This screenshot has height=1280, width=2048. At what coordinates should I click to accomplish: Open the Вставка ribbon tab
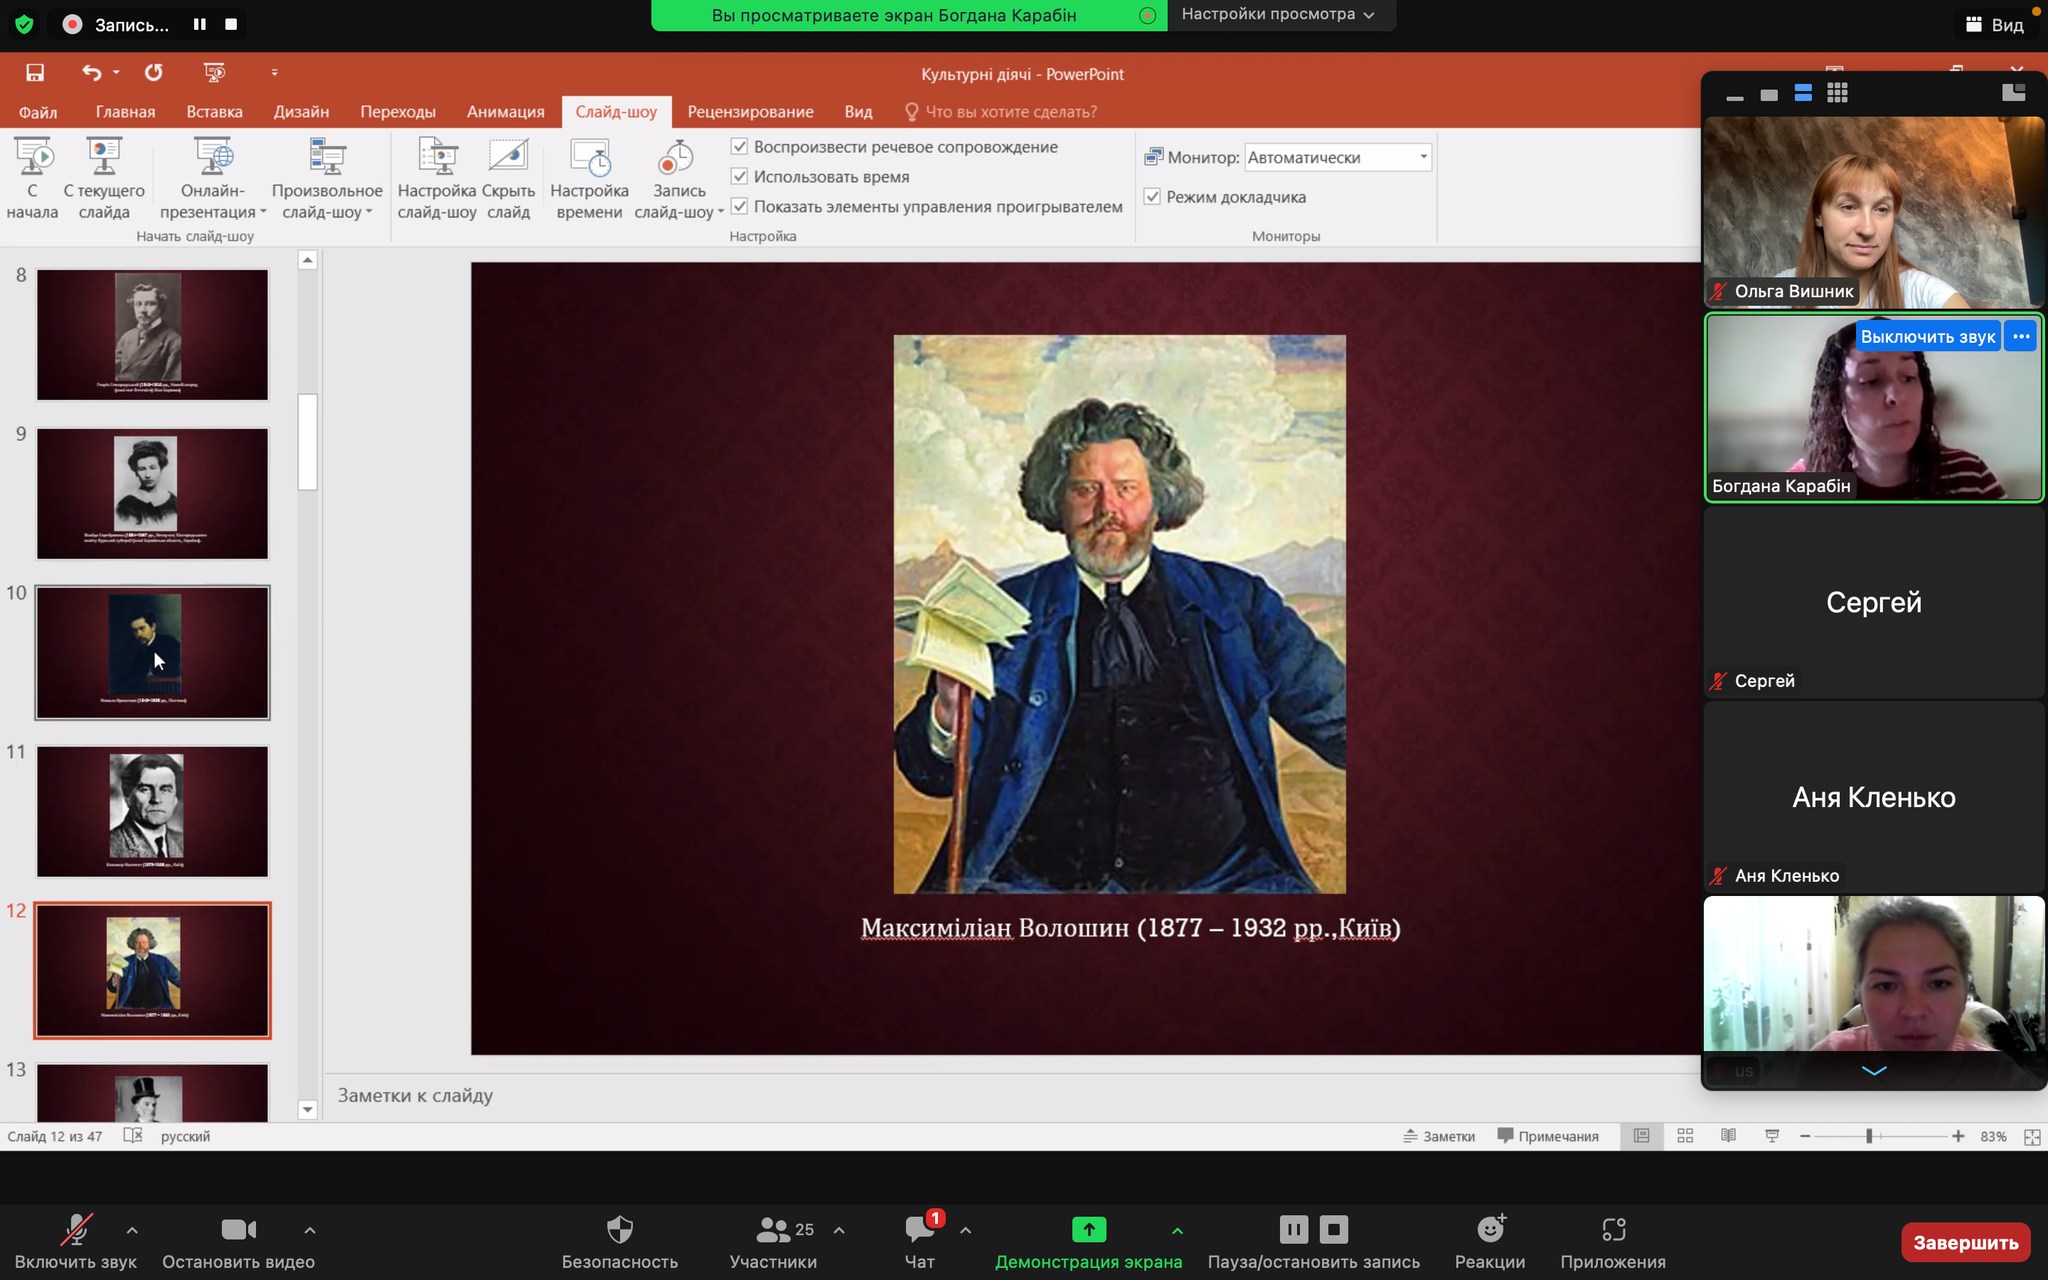[214, 112]
